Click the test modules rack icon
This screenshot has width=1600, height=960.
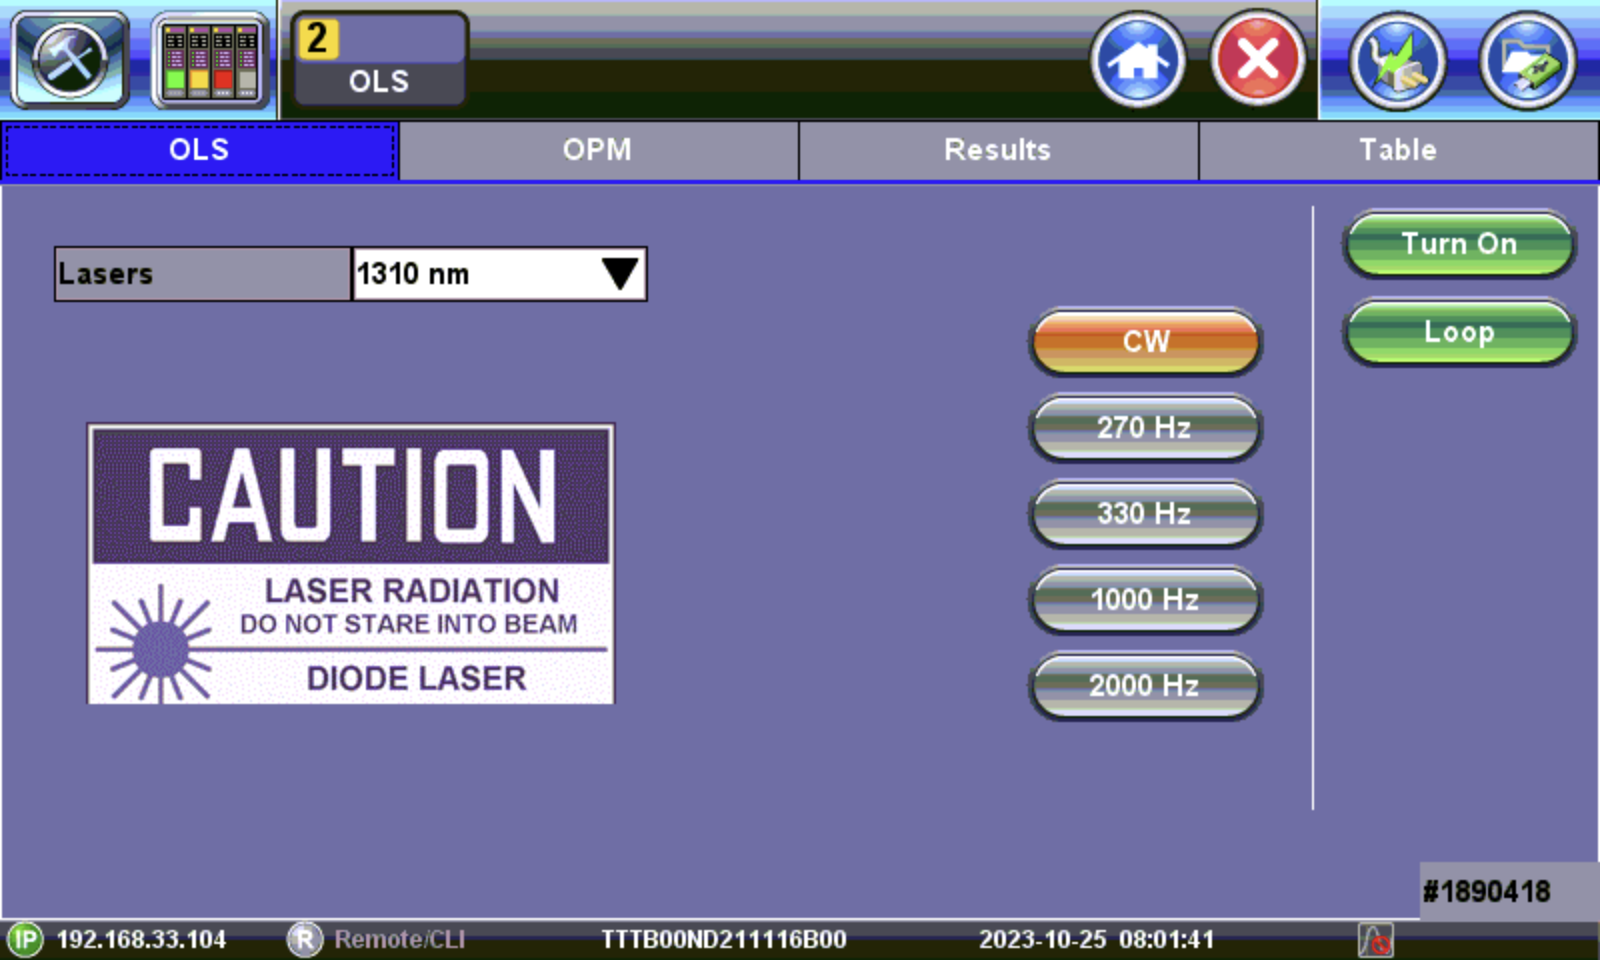tap(210, 60)
